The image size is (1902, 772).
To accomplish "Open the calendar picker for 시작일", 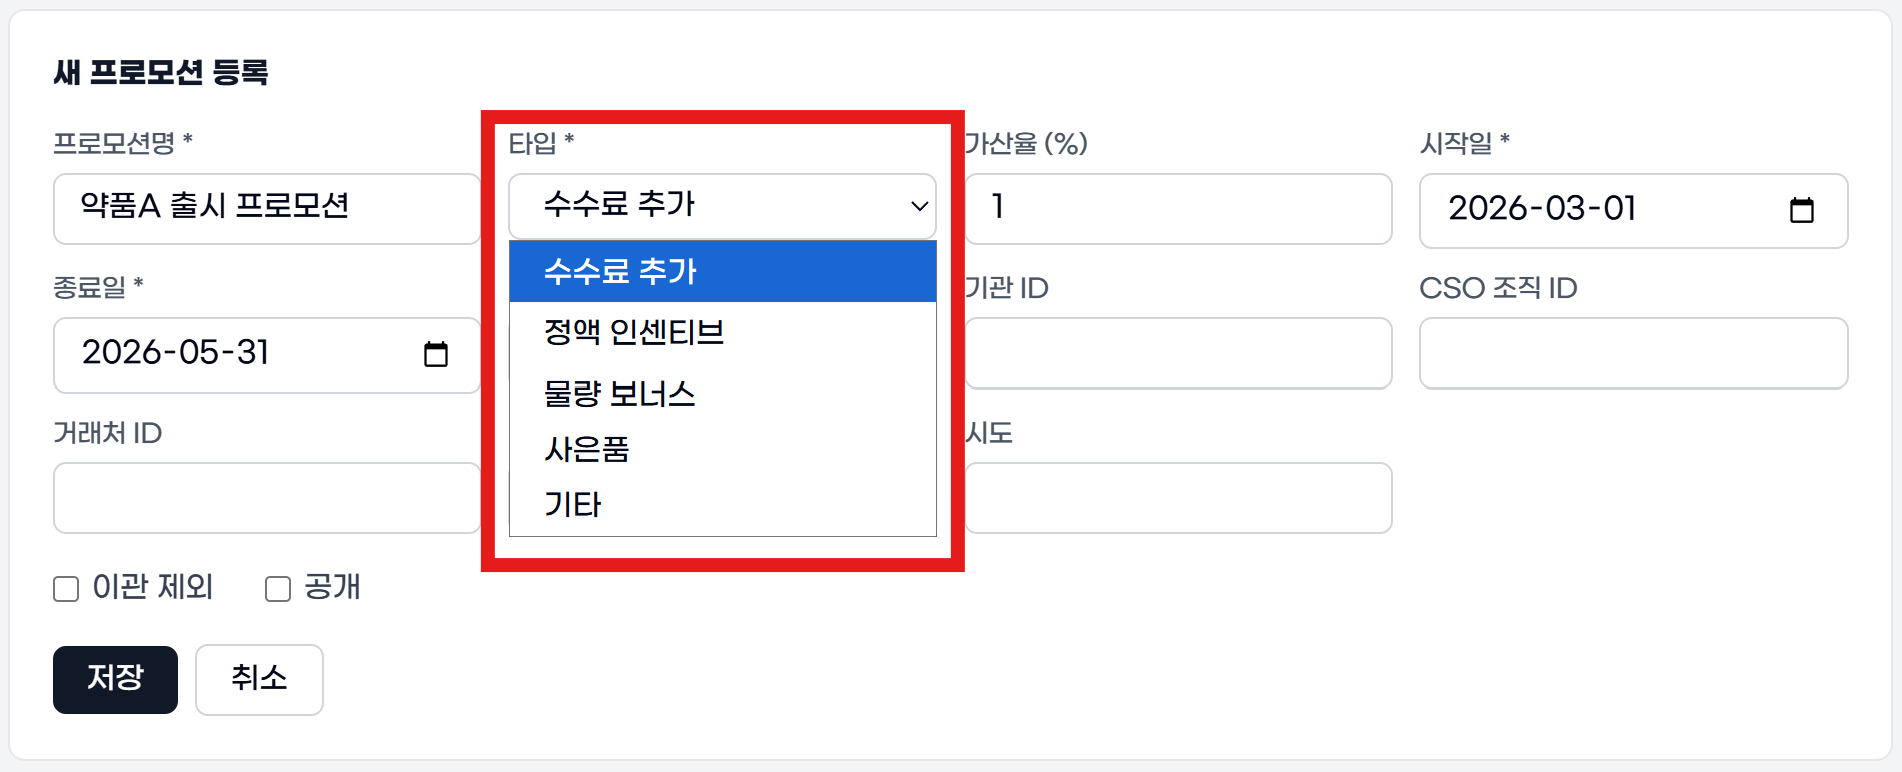I will point(1802,210).
